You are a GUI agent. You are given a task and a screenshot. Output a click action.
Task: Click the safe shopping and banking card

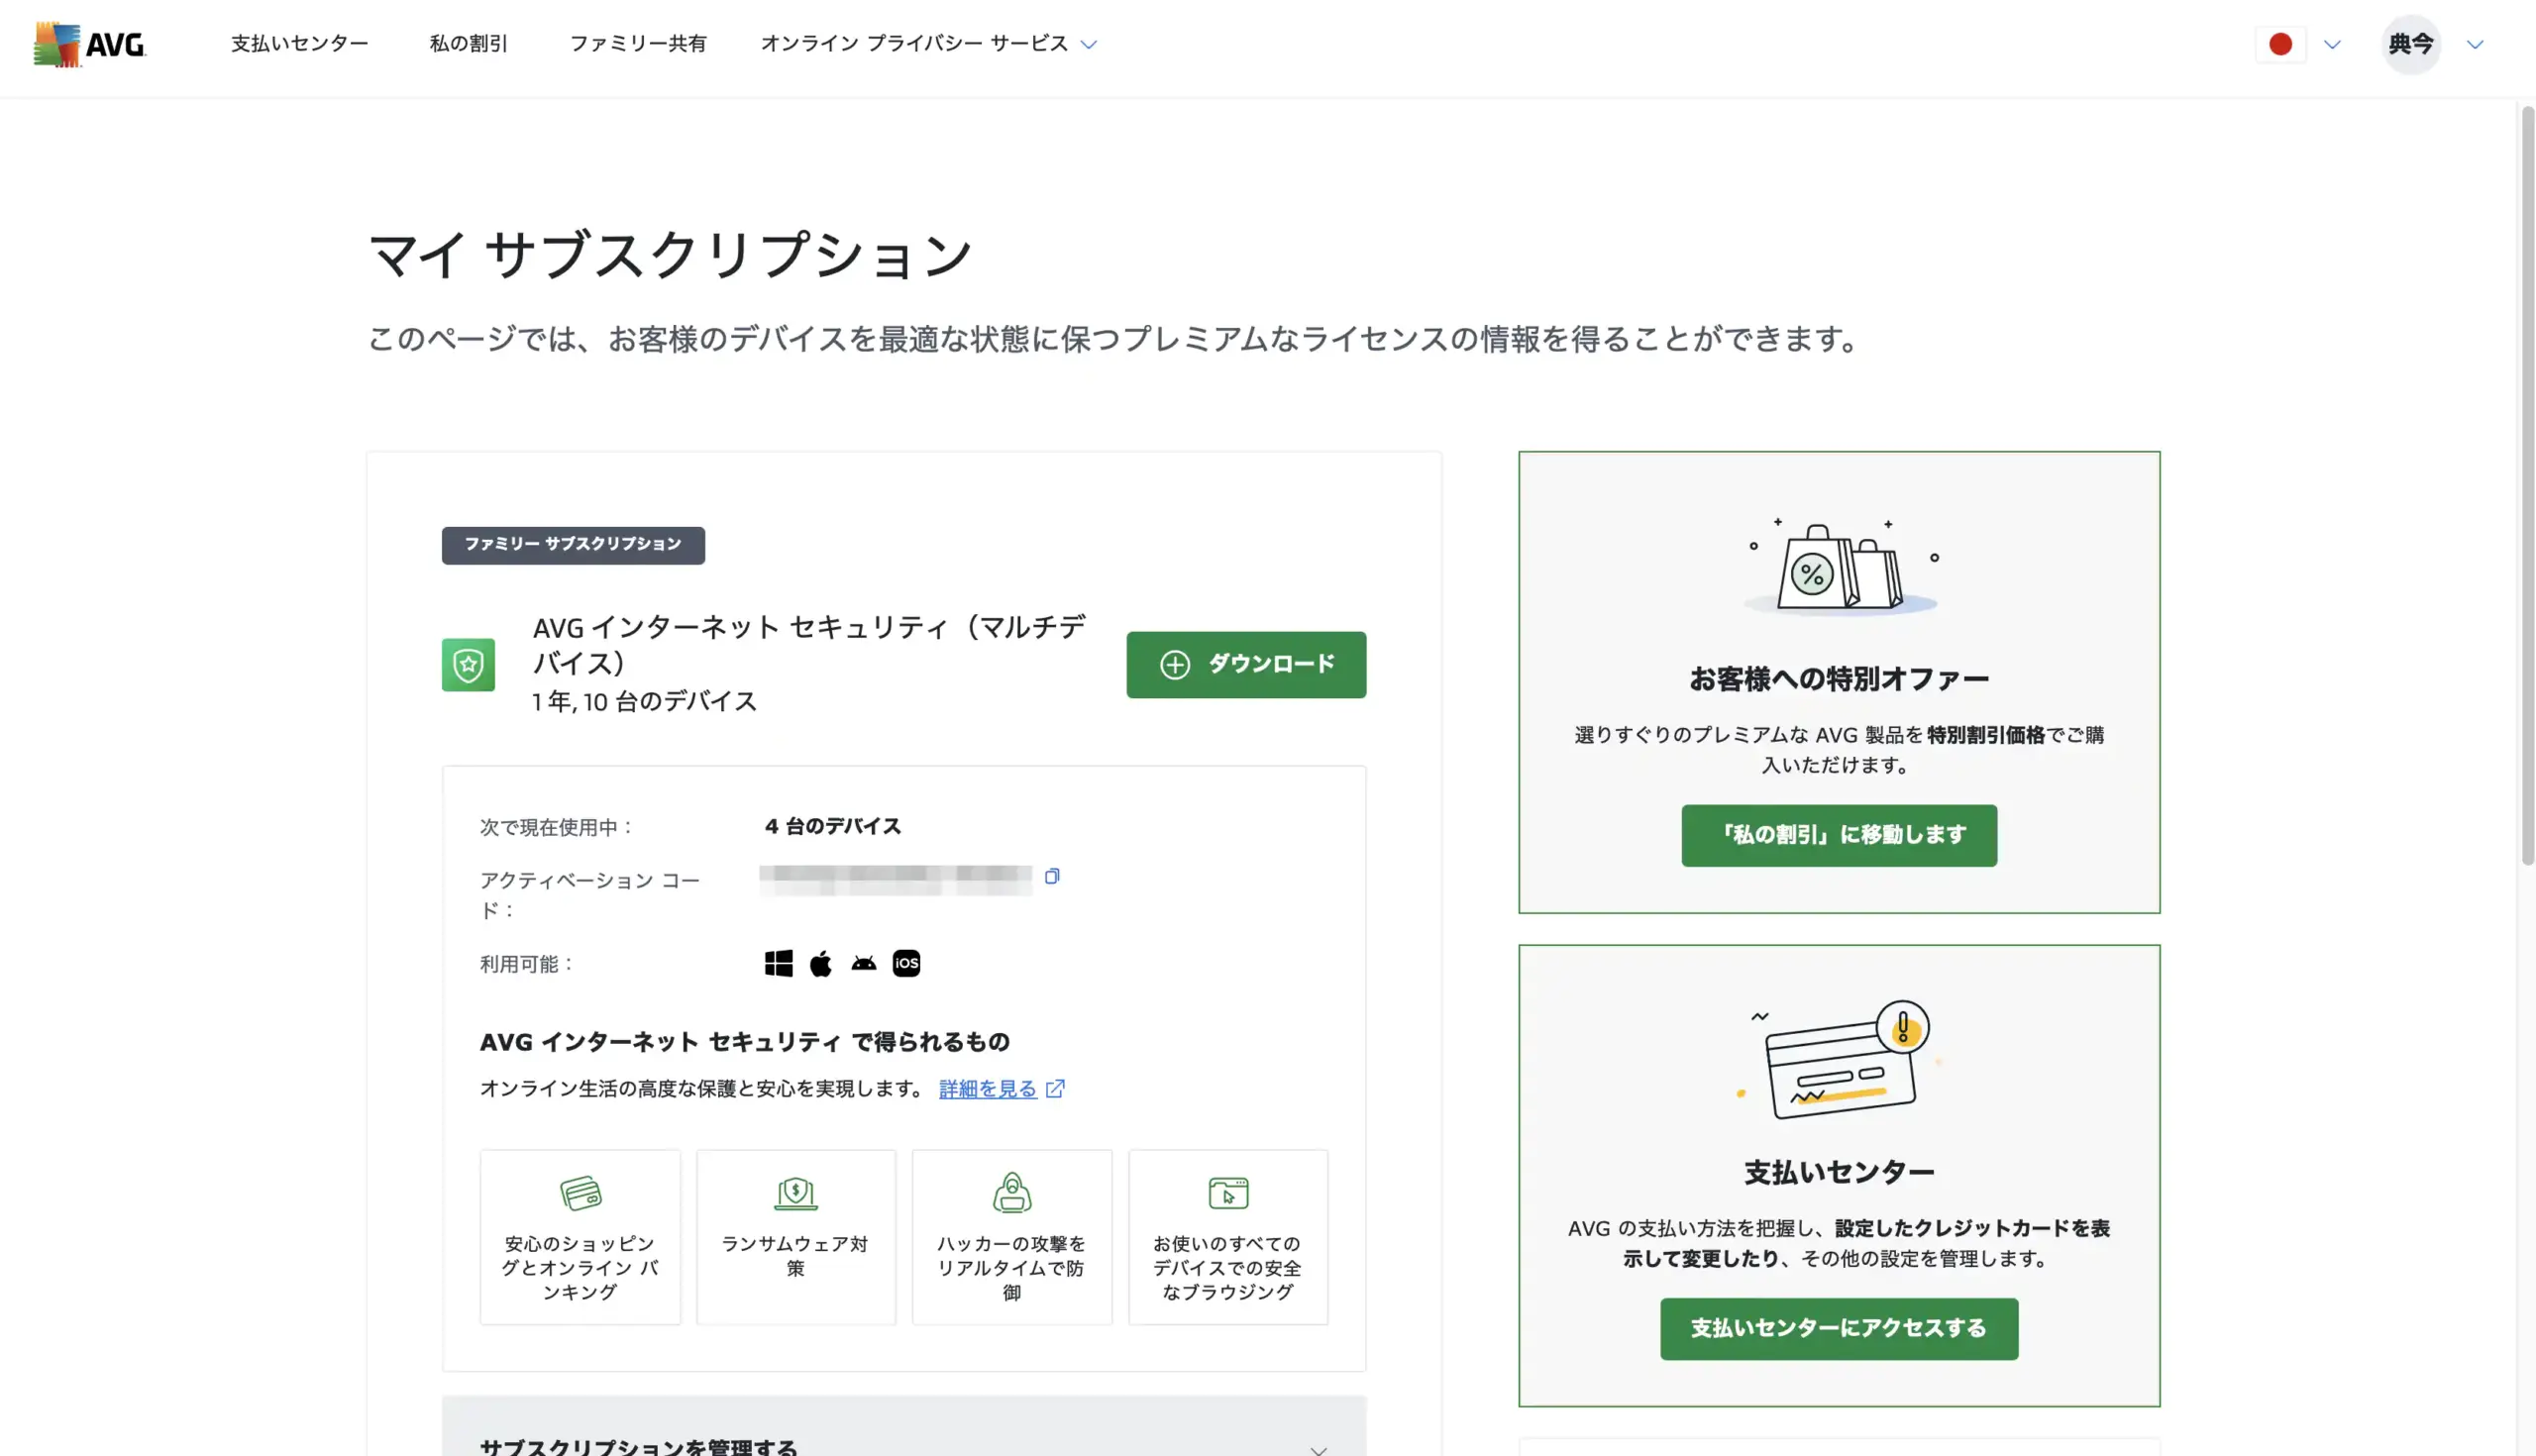point(579,1237)
